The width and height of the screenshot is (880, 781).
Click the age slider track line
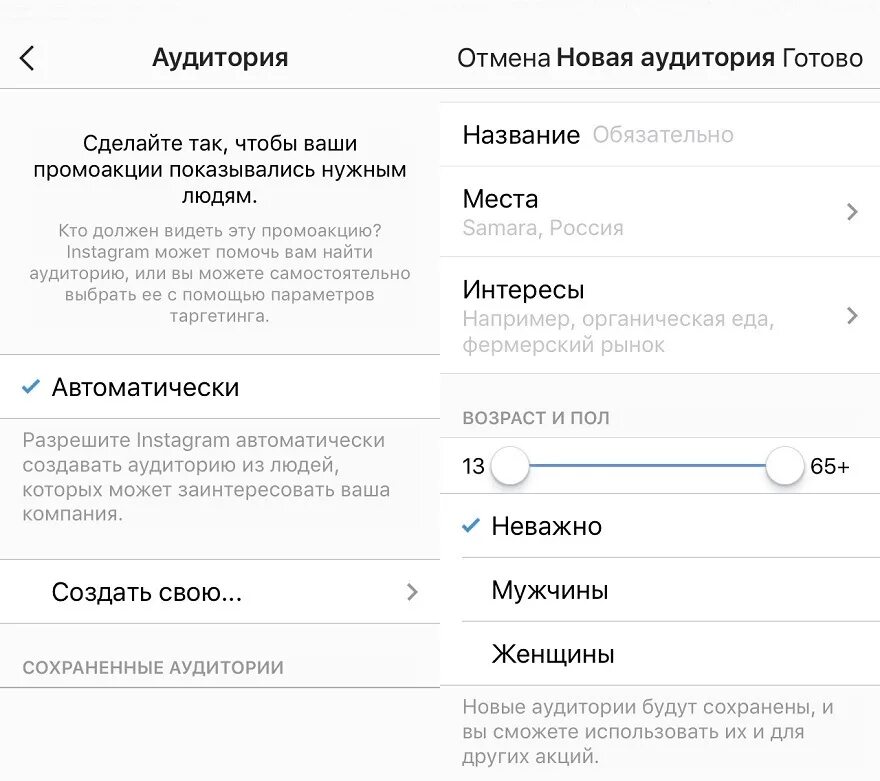[647, 466]
